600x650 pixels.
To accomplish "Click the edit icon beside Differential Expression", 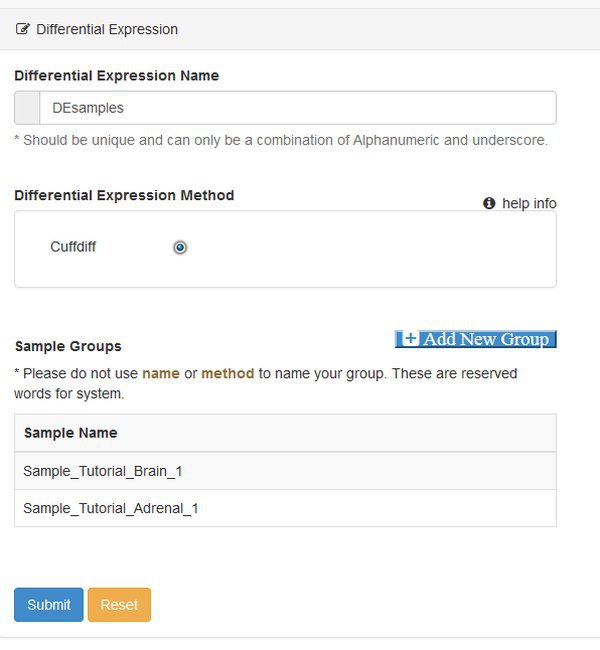I will point(23,29).
